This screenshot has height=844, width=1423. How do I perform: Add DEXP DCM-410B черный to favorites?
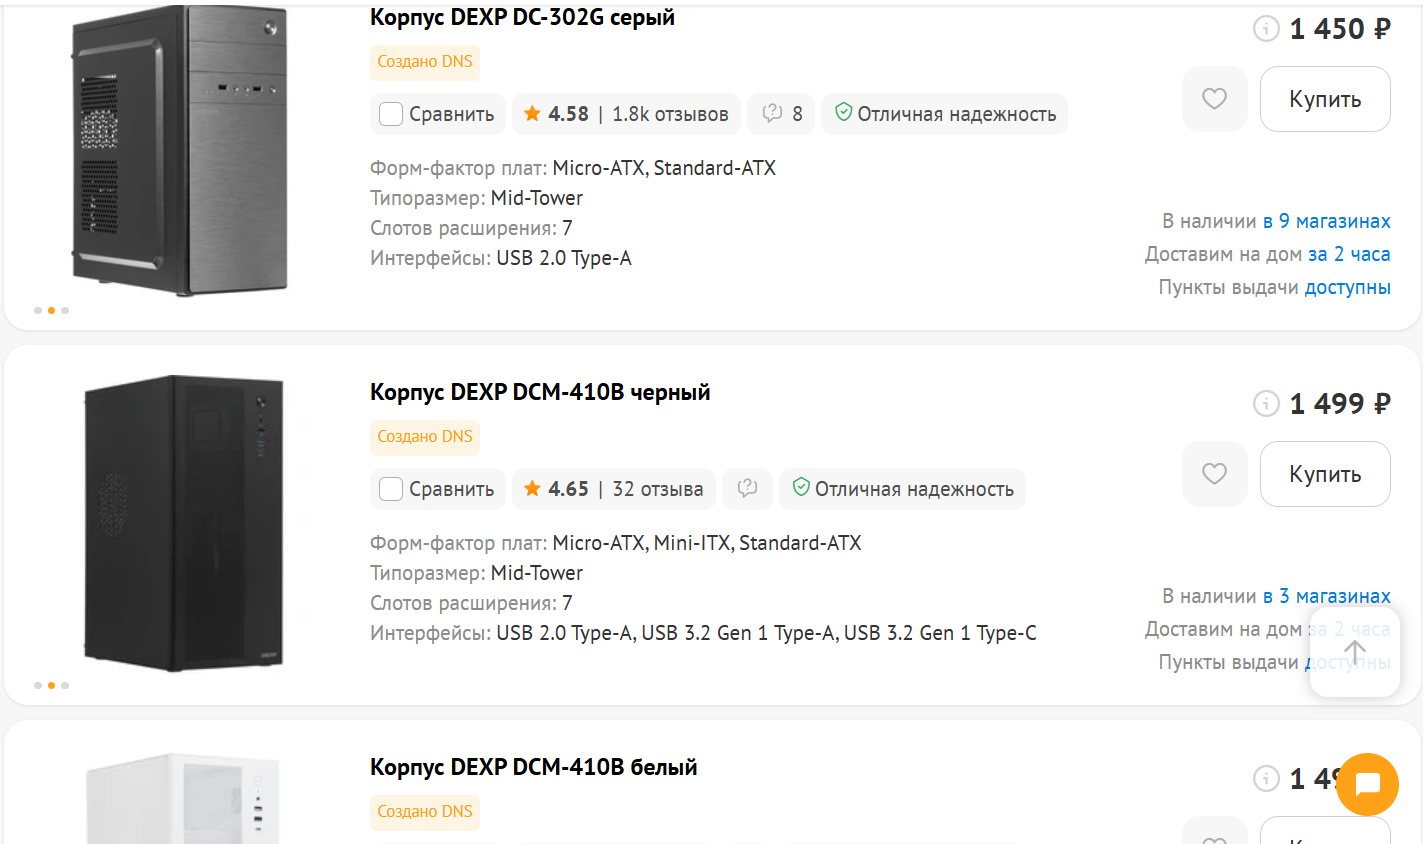pyautogui.click(x=1214, y=474)
